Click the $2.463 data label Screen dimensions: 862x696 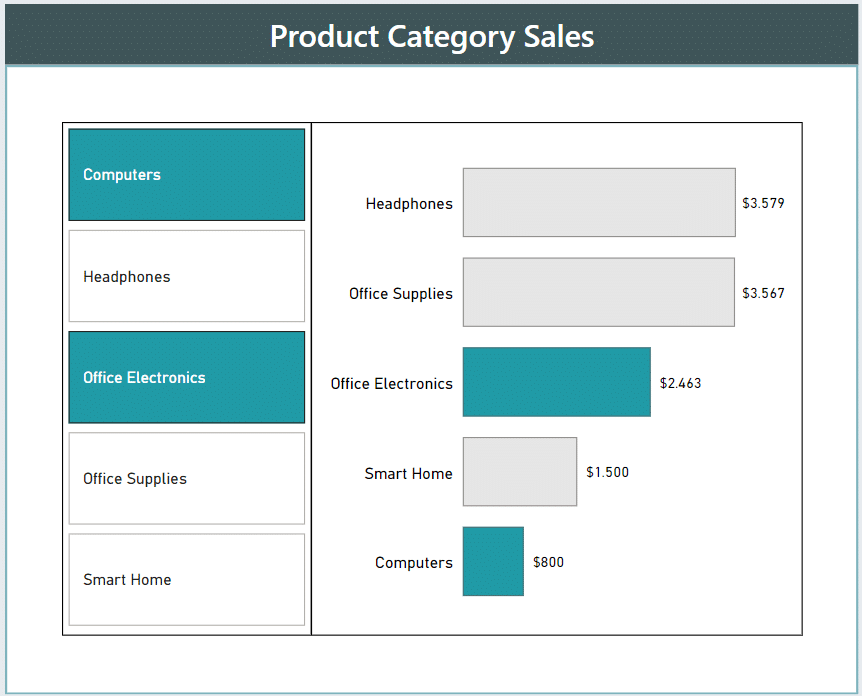[x=680, y=383]
